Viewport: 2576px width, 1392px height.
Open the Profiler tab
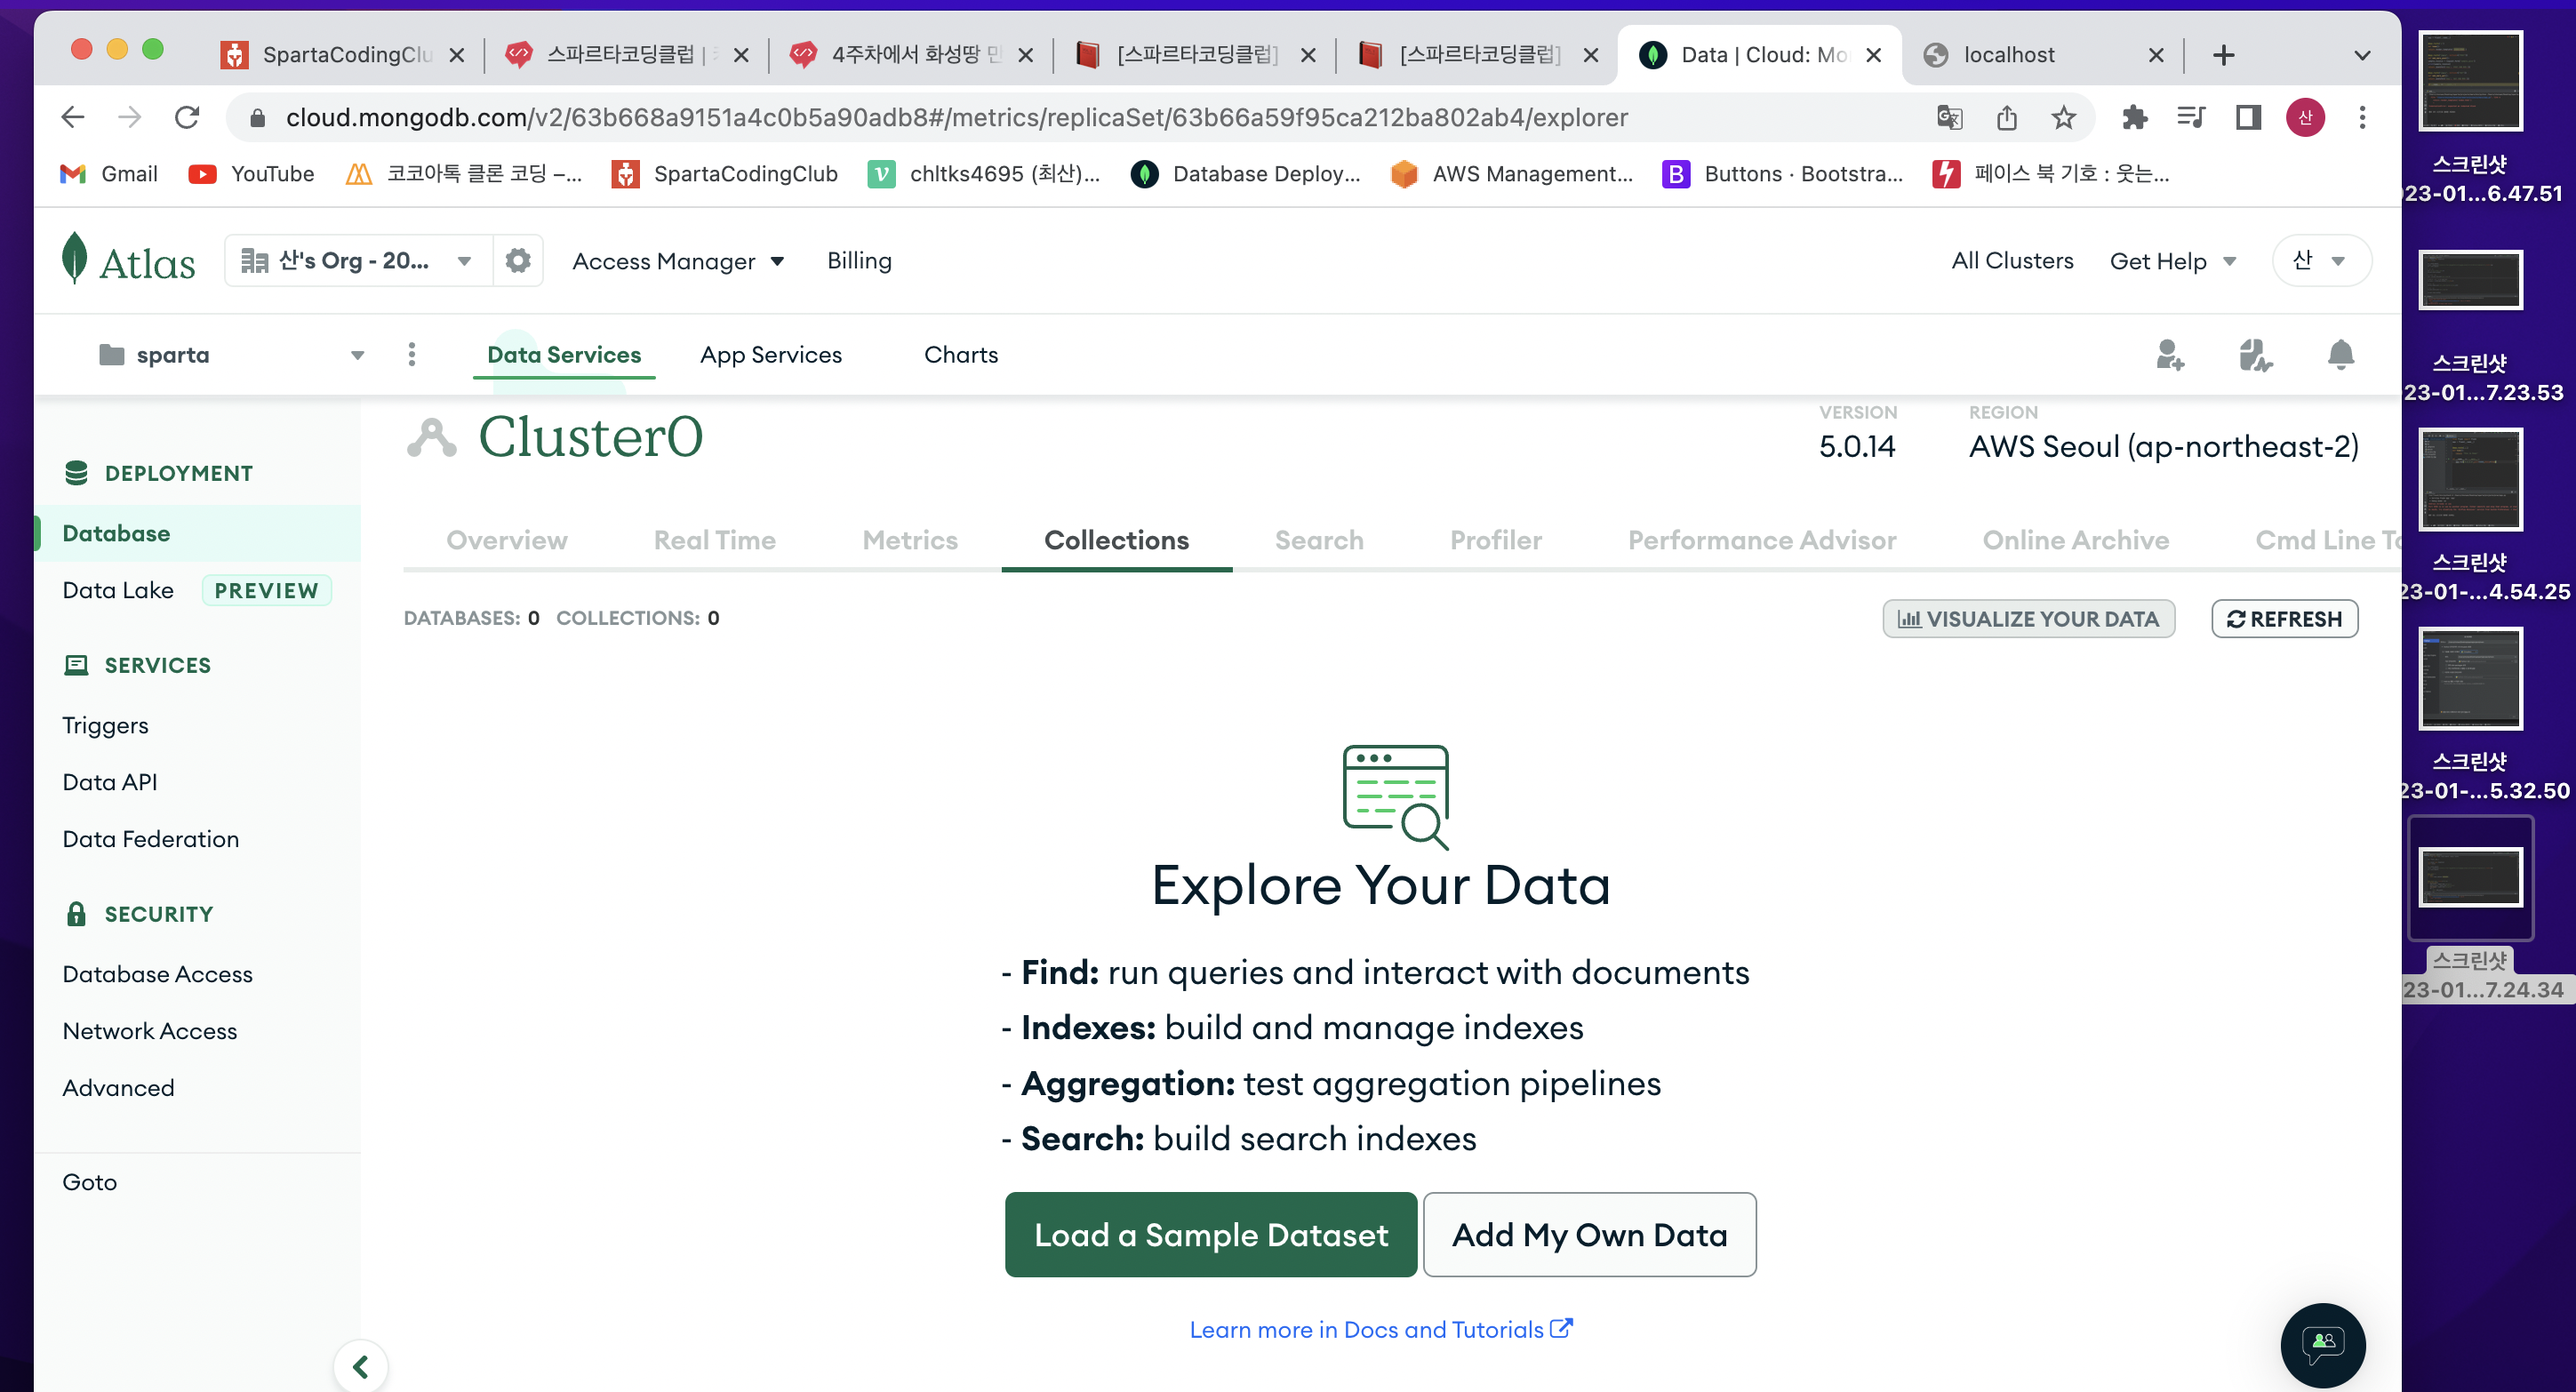point(1496,540)
